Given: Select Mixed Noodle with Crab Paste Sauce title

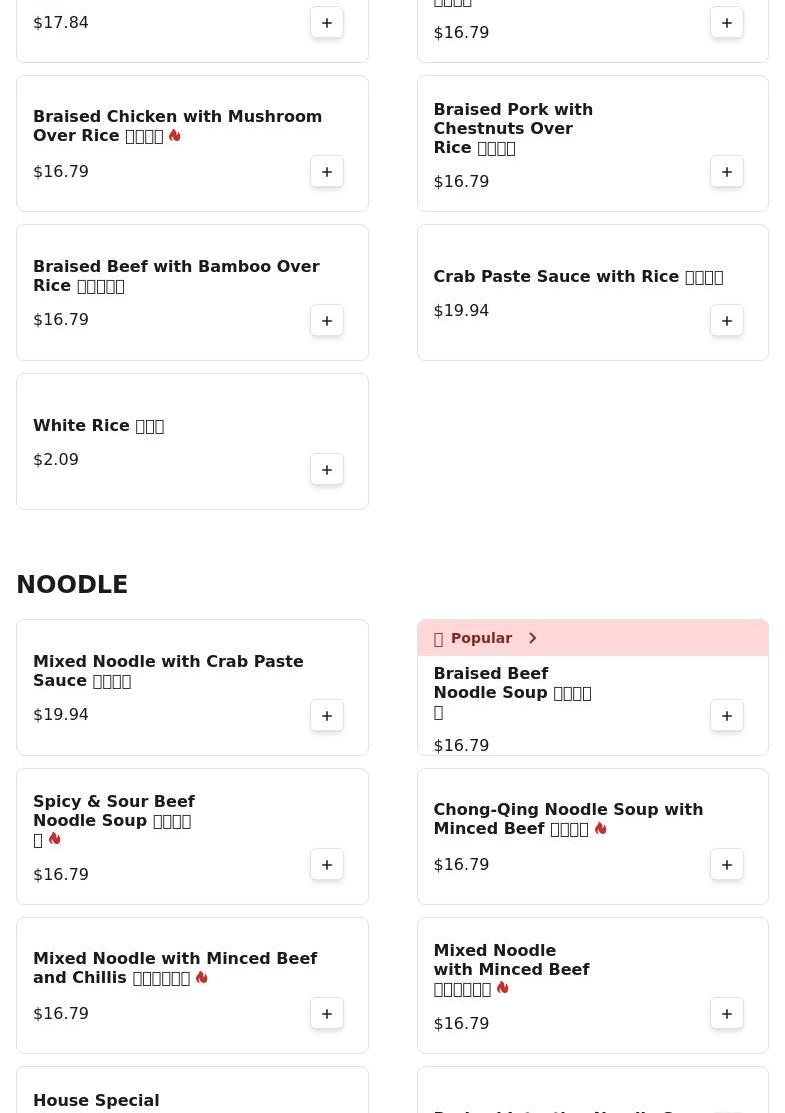Looking at the screenshot, I should pos(168,671).
